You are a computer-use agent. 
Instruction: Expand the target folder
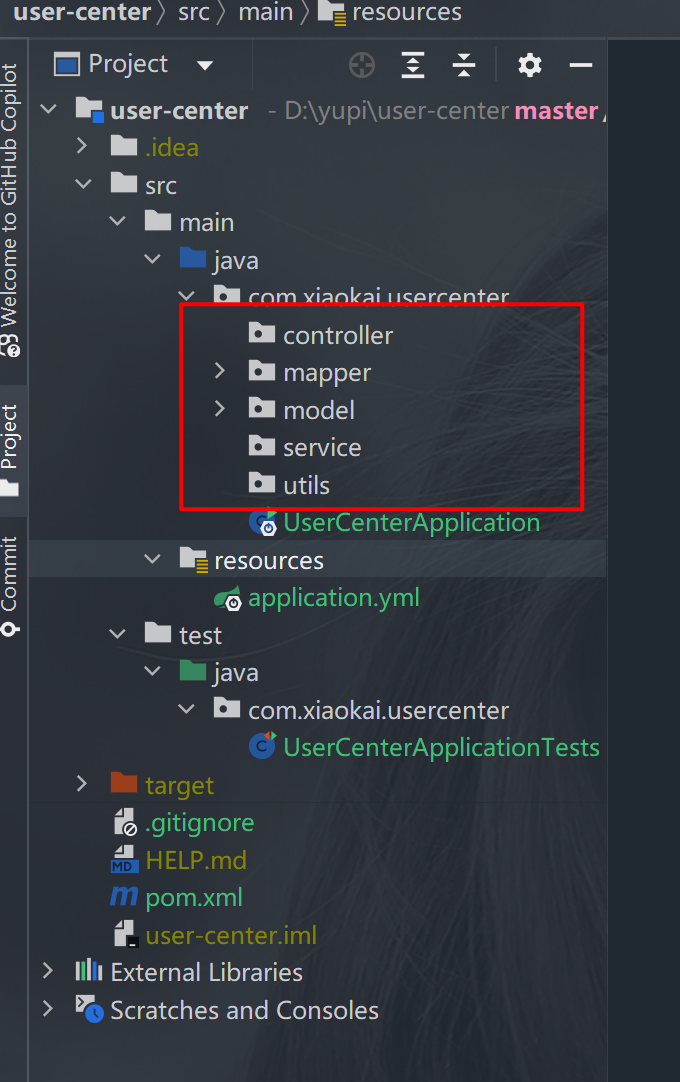pyautogui.click(x=83, y=785)
